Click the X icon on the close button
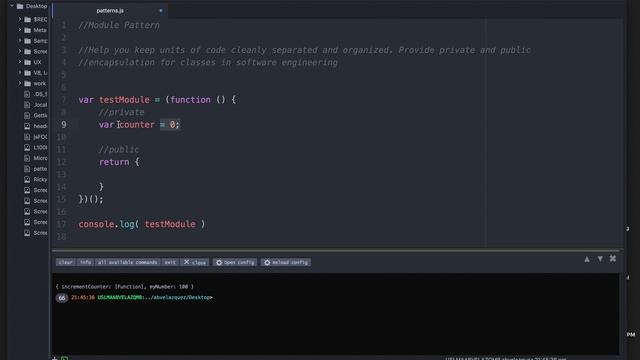Screen dimensions: 640x360 tap(187, 262)
